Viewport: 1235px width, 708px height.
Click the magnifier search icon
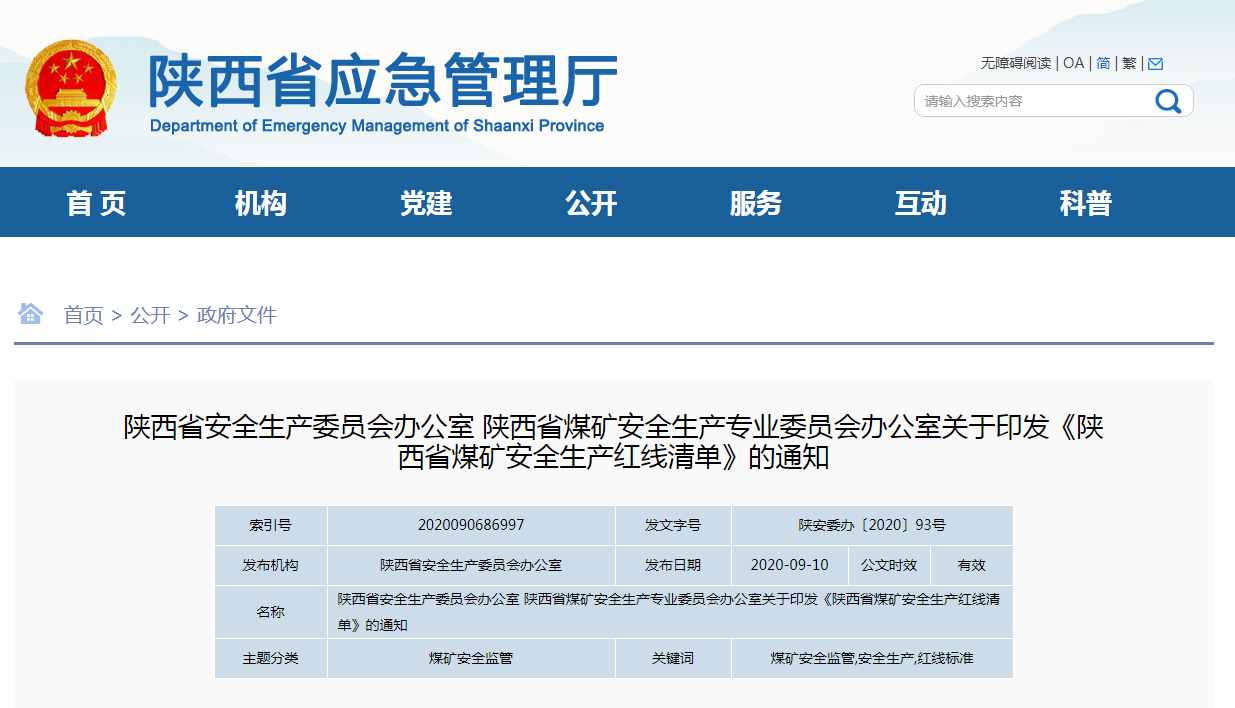point(1168,101)
